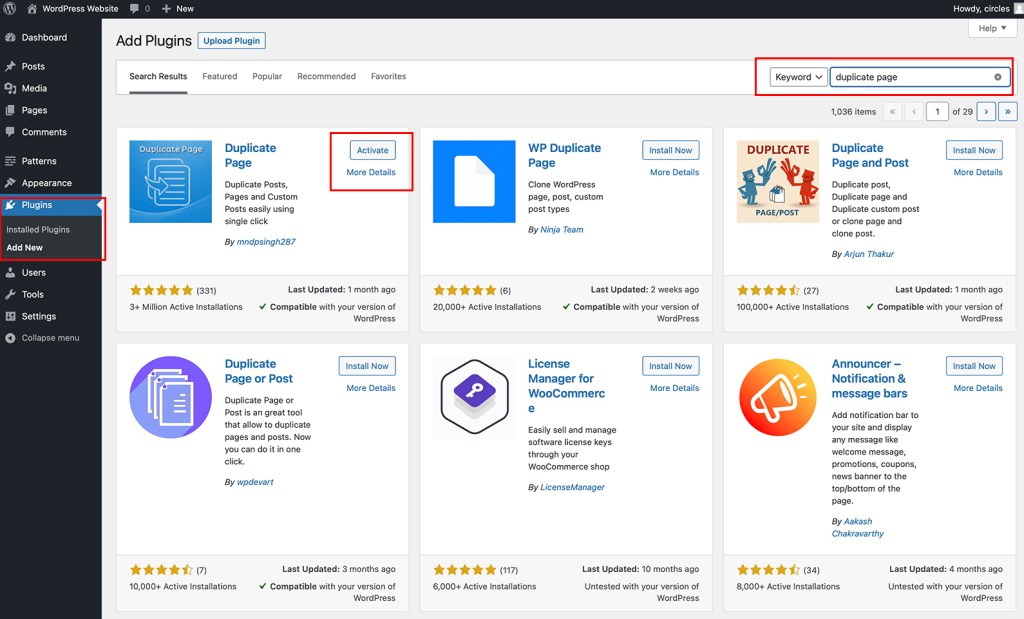This screenshot has width=1024, height=619.
Task: Click the Duplicate Page or Post purple icon
Action: click(x=170, y=397)
